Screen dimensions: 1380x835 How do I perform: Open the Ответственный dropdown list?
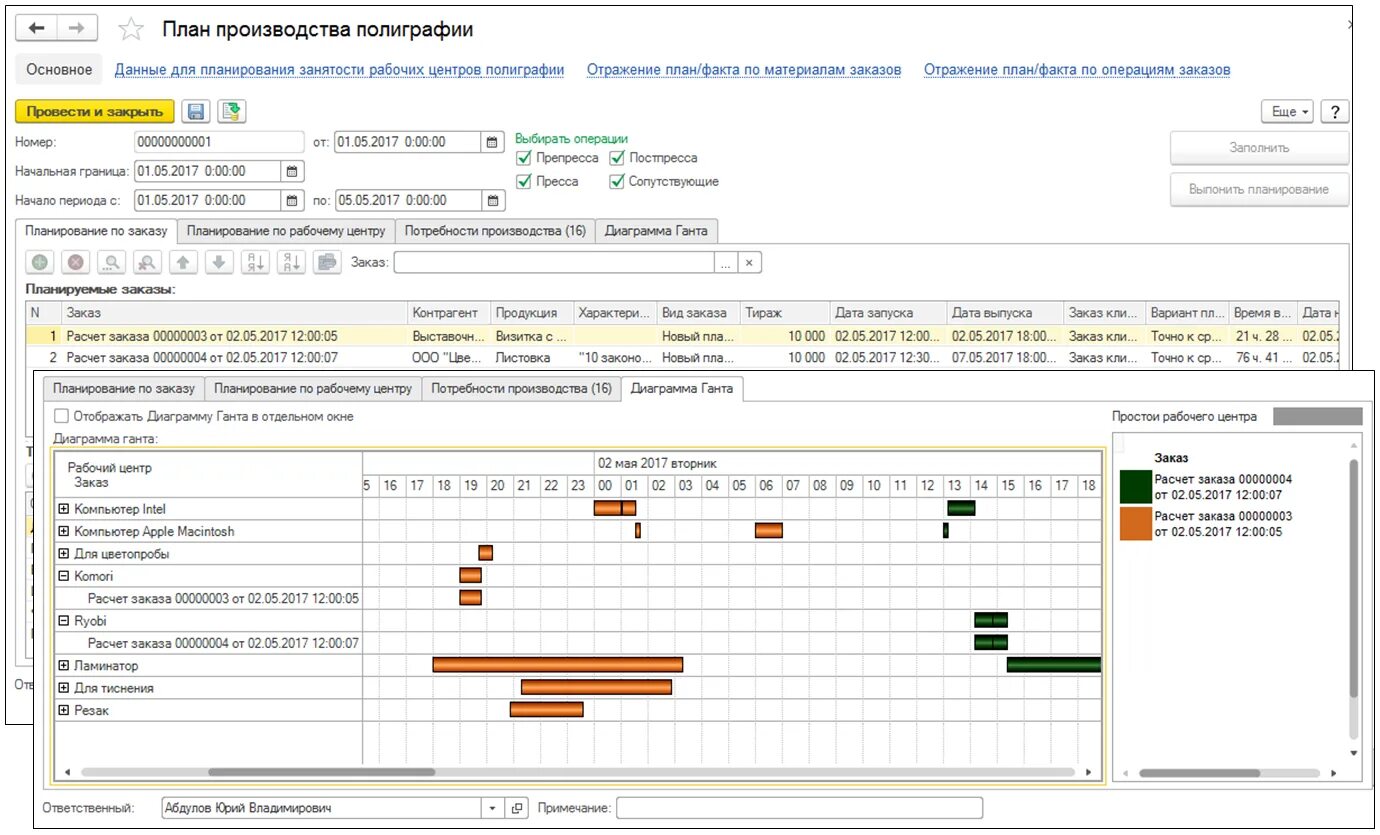click(x=492, y=808)
